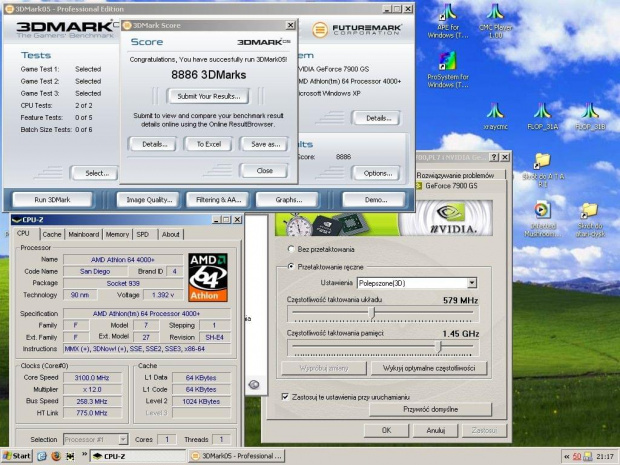
Task: Open the Skrót do ATARI folder shortcut
Action: (x=543, y=170)
